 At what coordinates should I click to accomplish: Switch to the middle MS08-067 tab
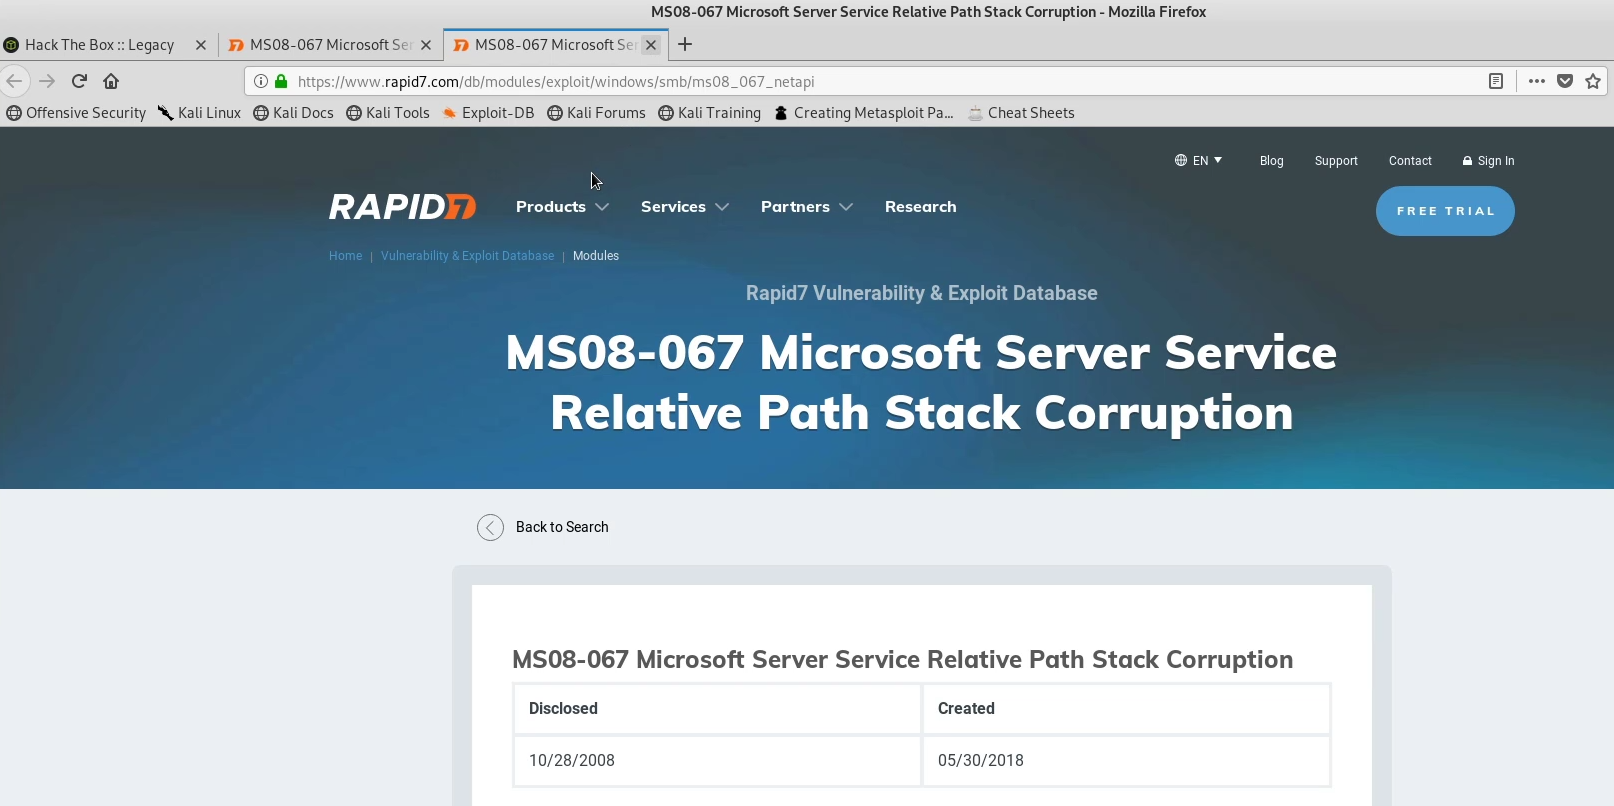330,45
